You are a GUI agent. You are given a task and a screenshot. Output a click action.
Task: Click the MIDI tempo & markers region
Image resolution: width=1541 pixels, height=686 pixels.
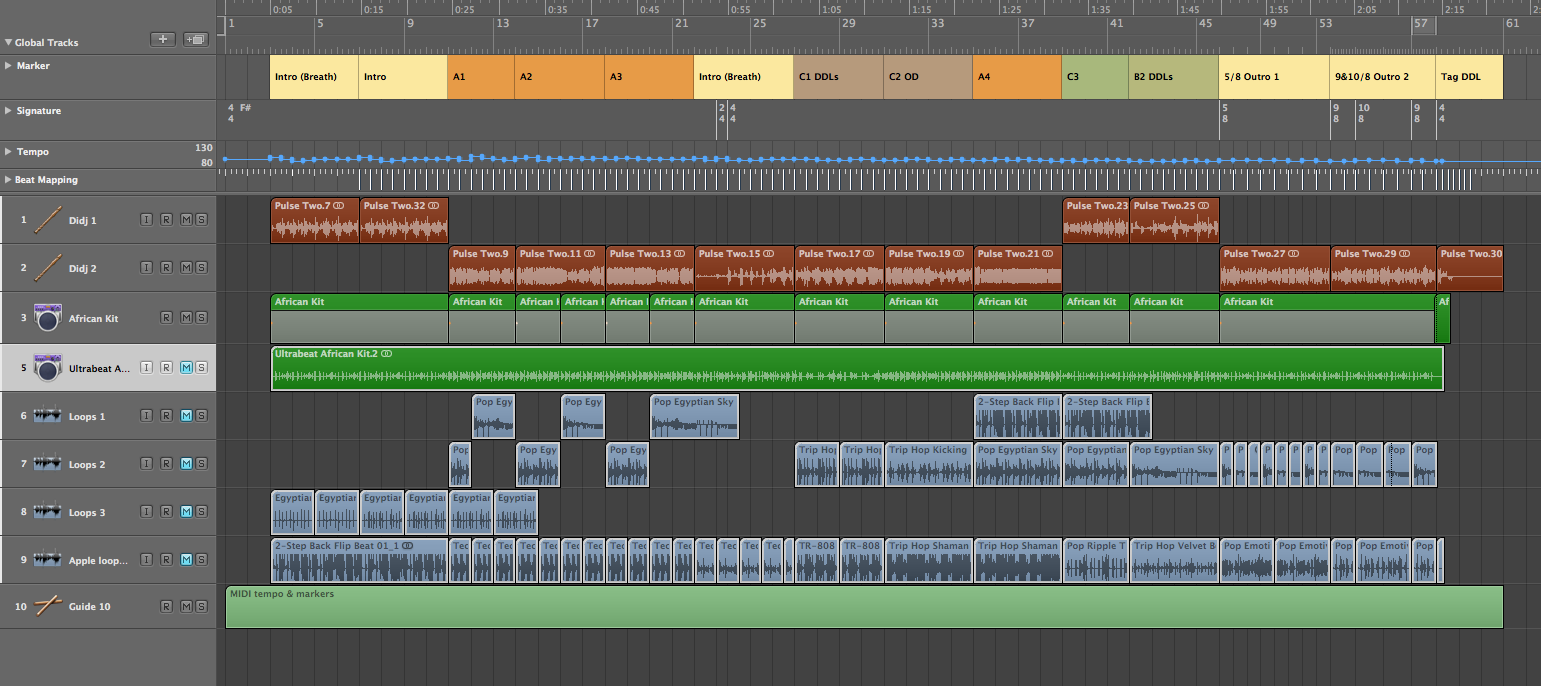point(863,607)
